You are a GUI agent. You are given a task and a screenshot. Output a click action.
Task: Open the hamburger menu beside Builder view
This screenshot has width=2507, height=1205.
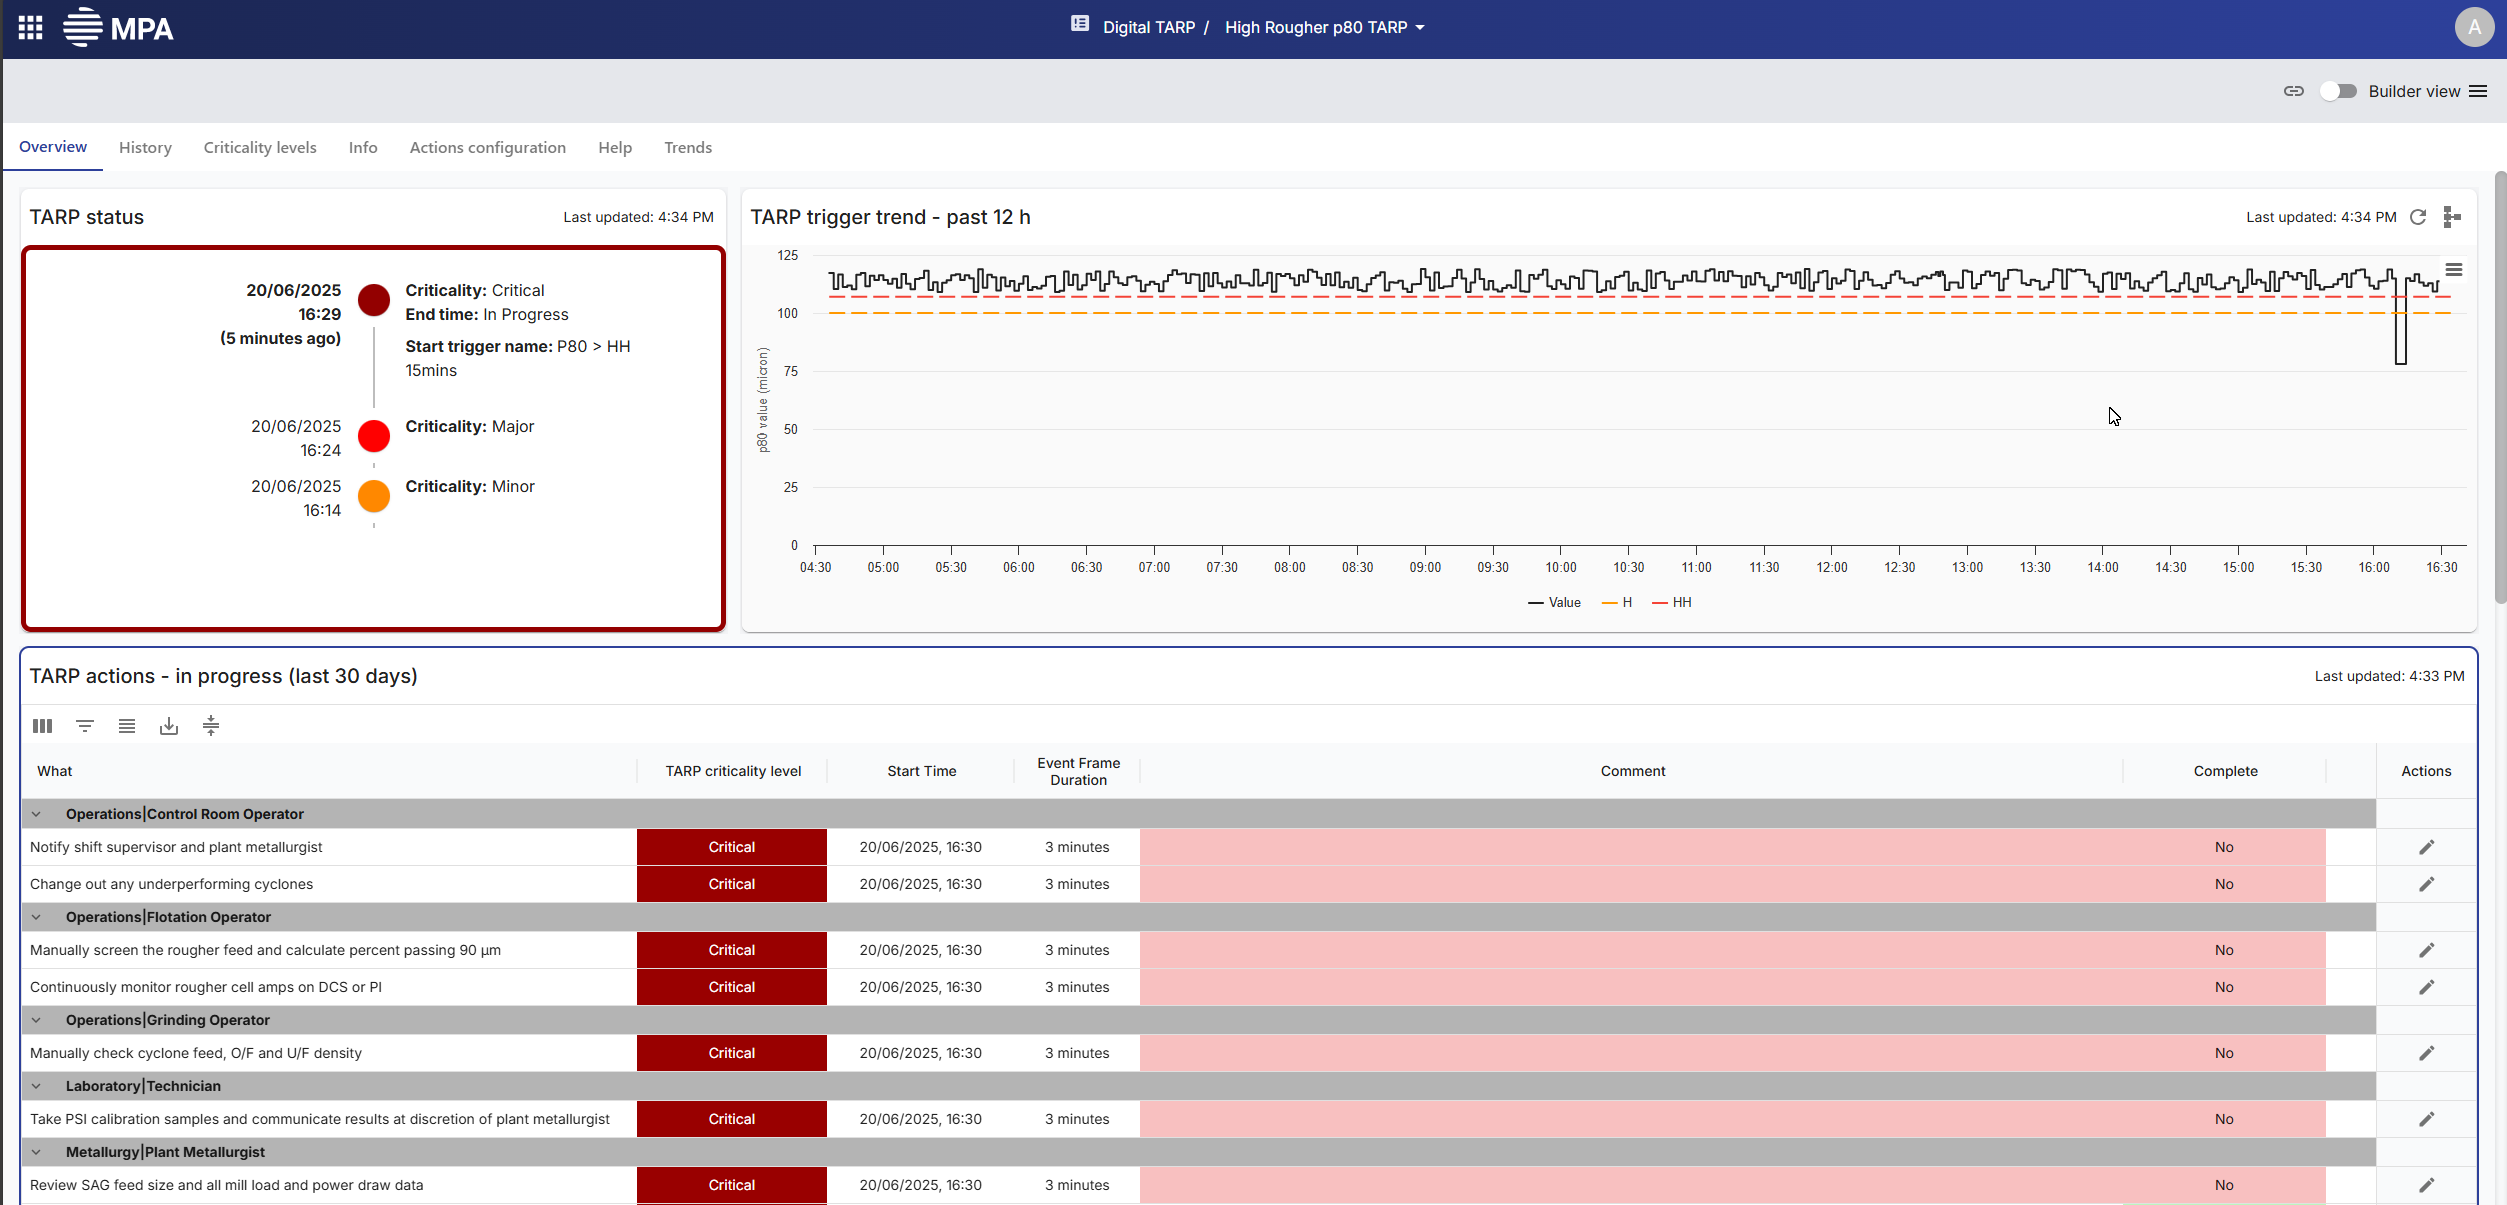[2478, 91]
